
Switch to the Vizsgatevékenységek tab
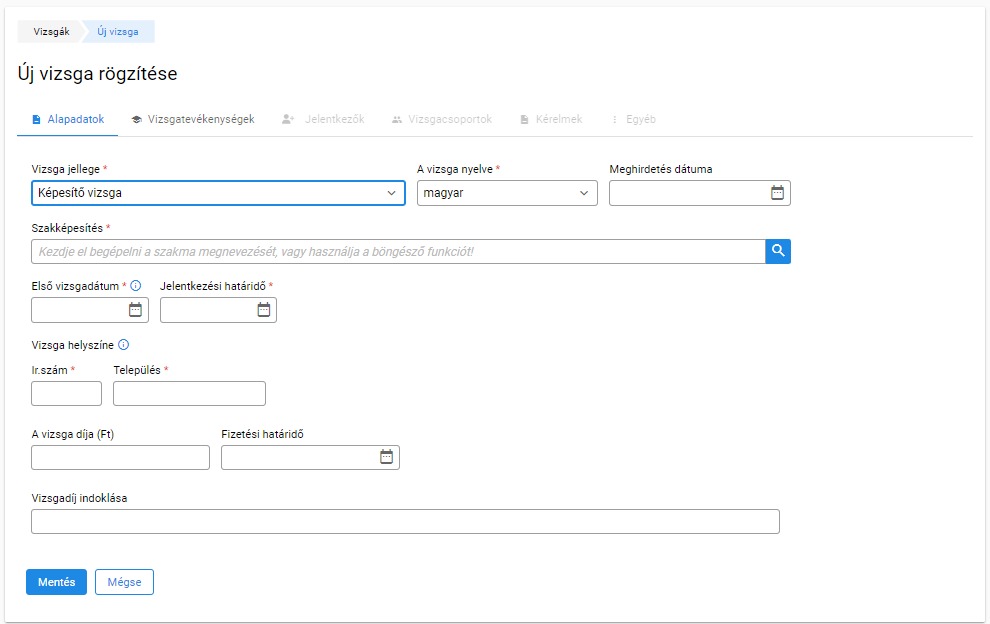tap(193, 119)
